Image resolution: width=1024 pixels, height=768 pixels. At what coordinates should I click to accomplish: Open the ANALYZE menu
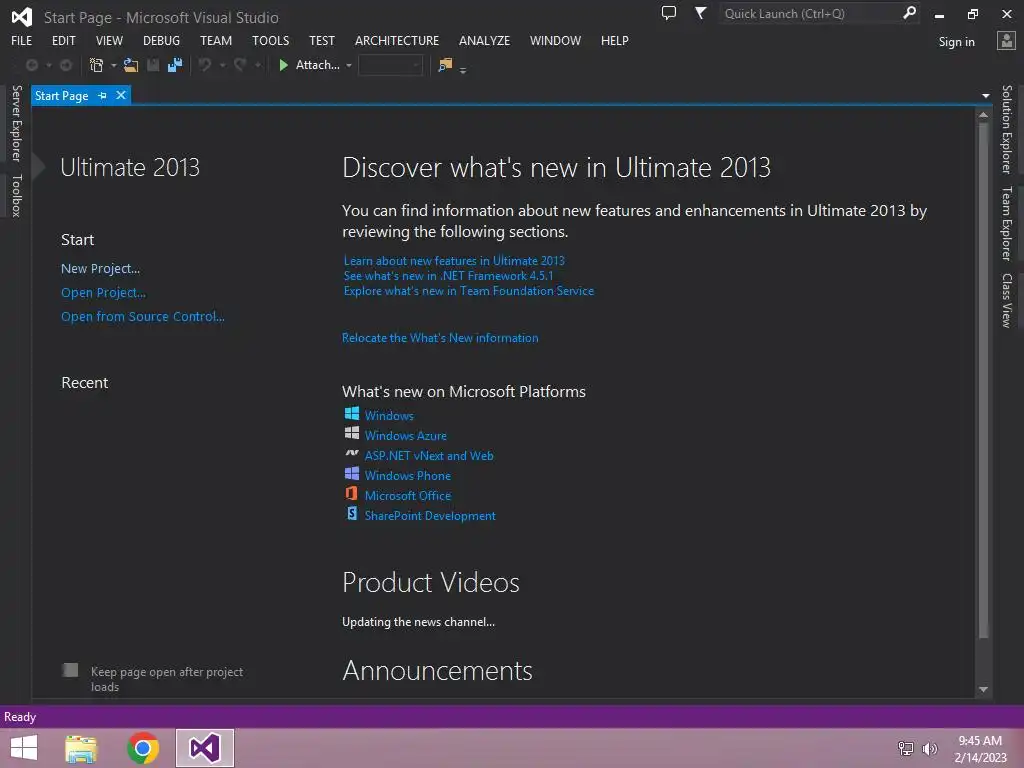click(485, 40)
